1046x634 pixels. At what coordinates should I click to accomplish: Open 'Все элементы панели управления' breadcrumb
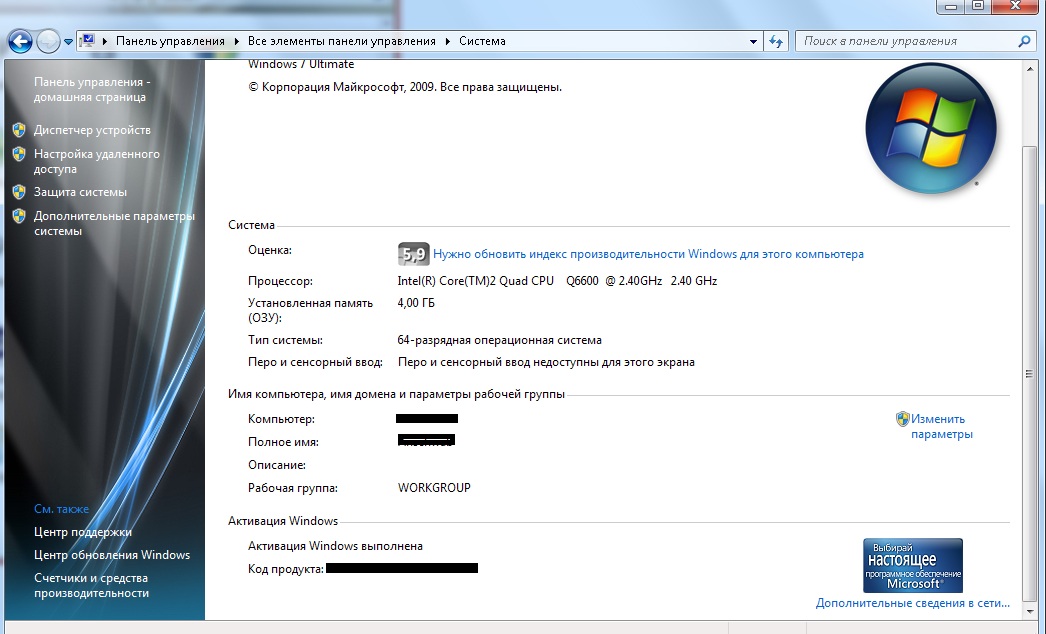tap(342, 41)
